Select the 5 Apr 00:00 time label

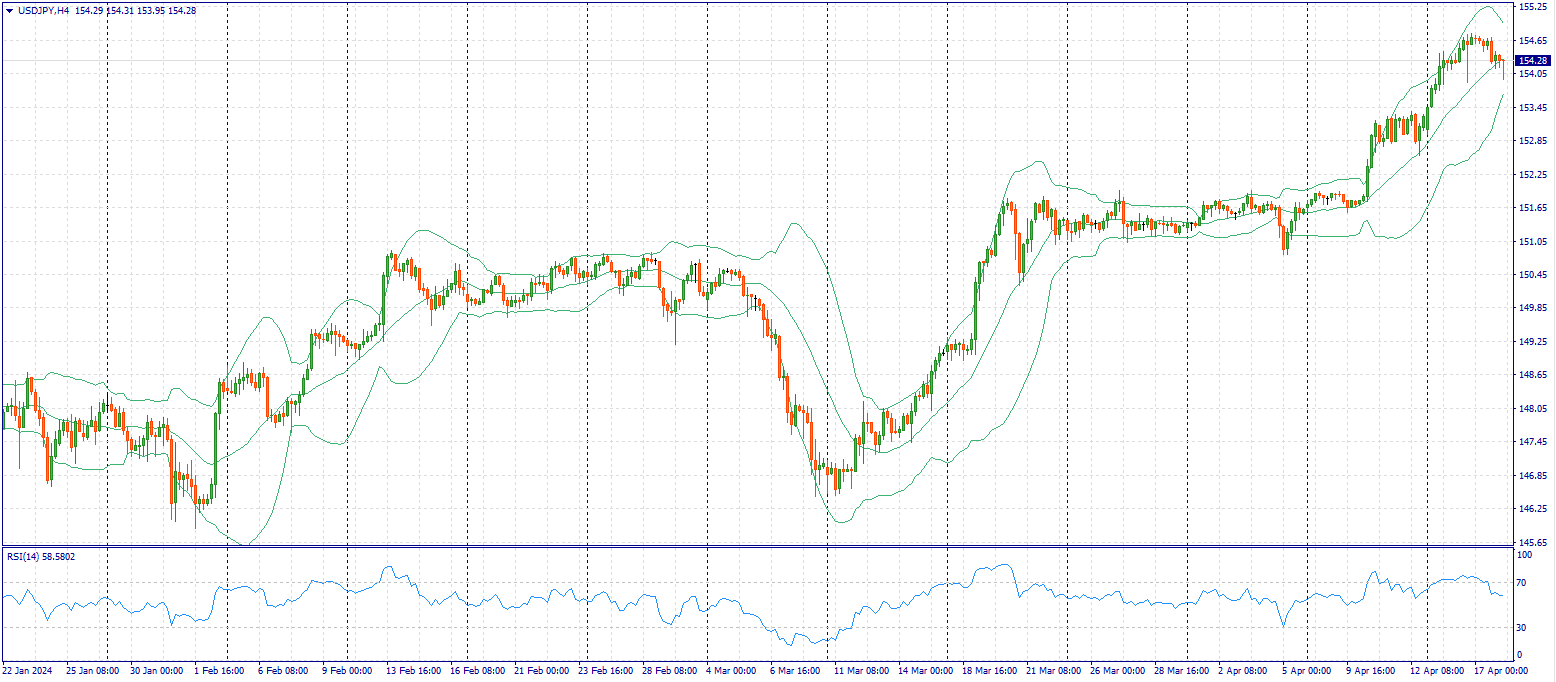[1305, 671]
